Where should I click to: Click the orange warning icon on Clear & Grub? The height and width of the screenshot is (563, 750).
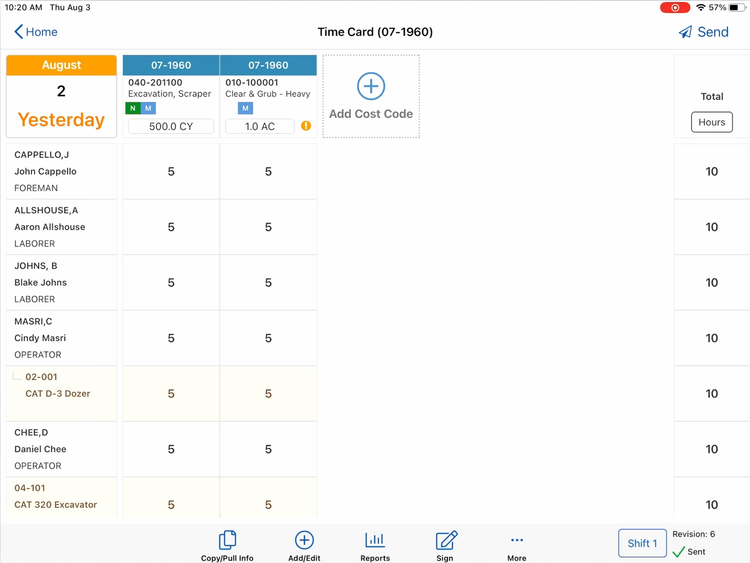[306, 126]
